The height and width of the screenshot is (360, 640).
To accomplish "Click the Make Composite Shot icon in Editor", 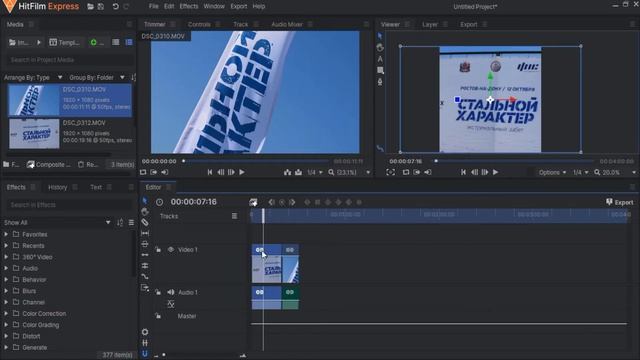I will pyautogui.click(x=253, y=202).
